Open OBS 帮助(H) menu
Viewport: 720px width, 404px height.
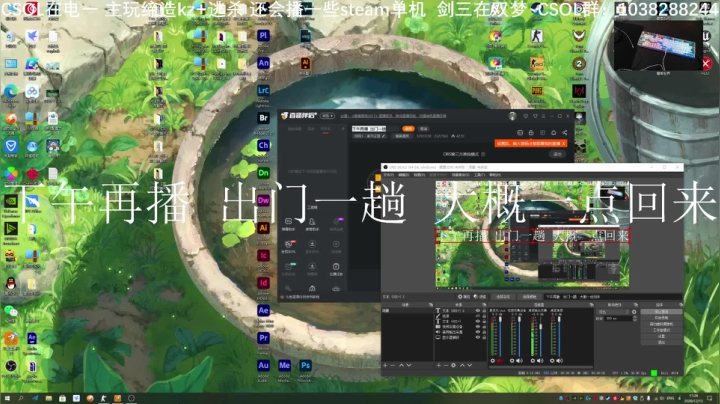495,175
